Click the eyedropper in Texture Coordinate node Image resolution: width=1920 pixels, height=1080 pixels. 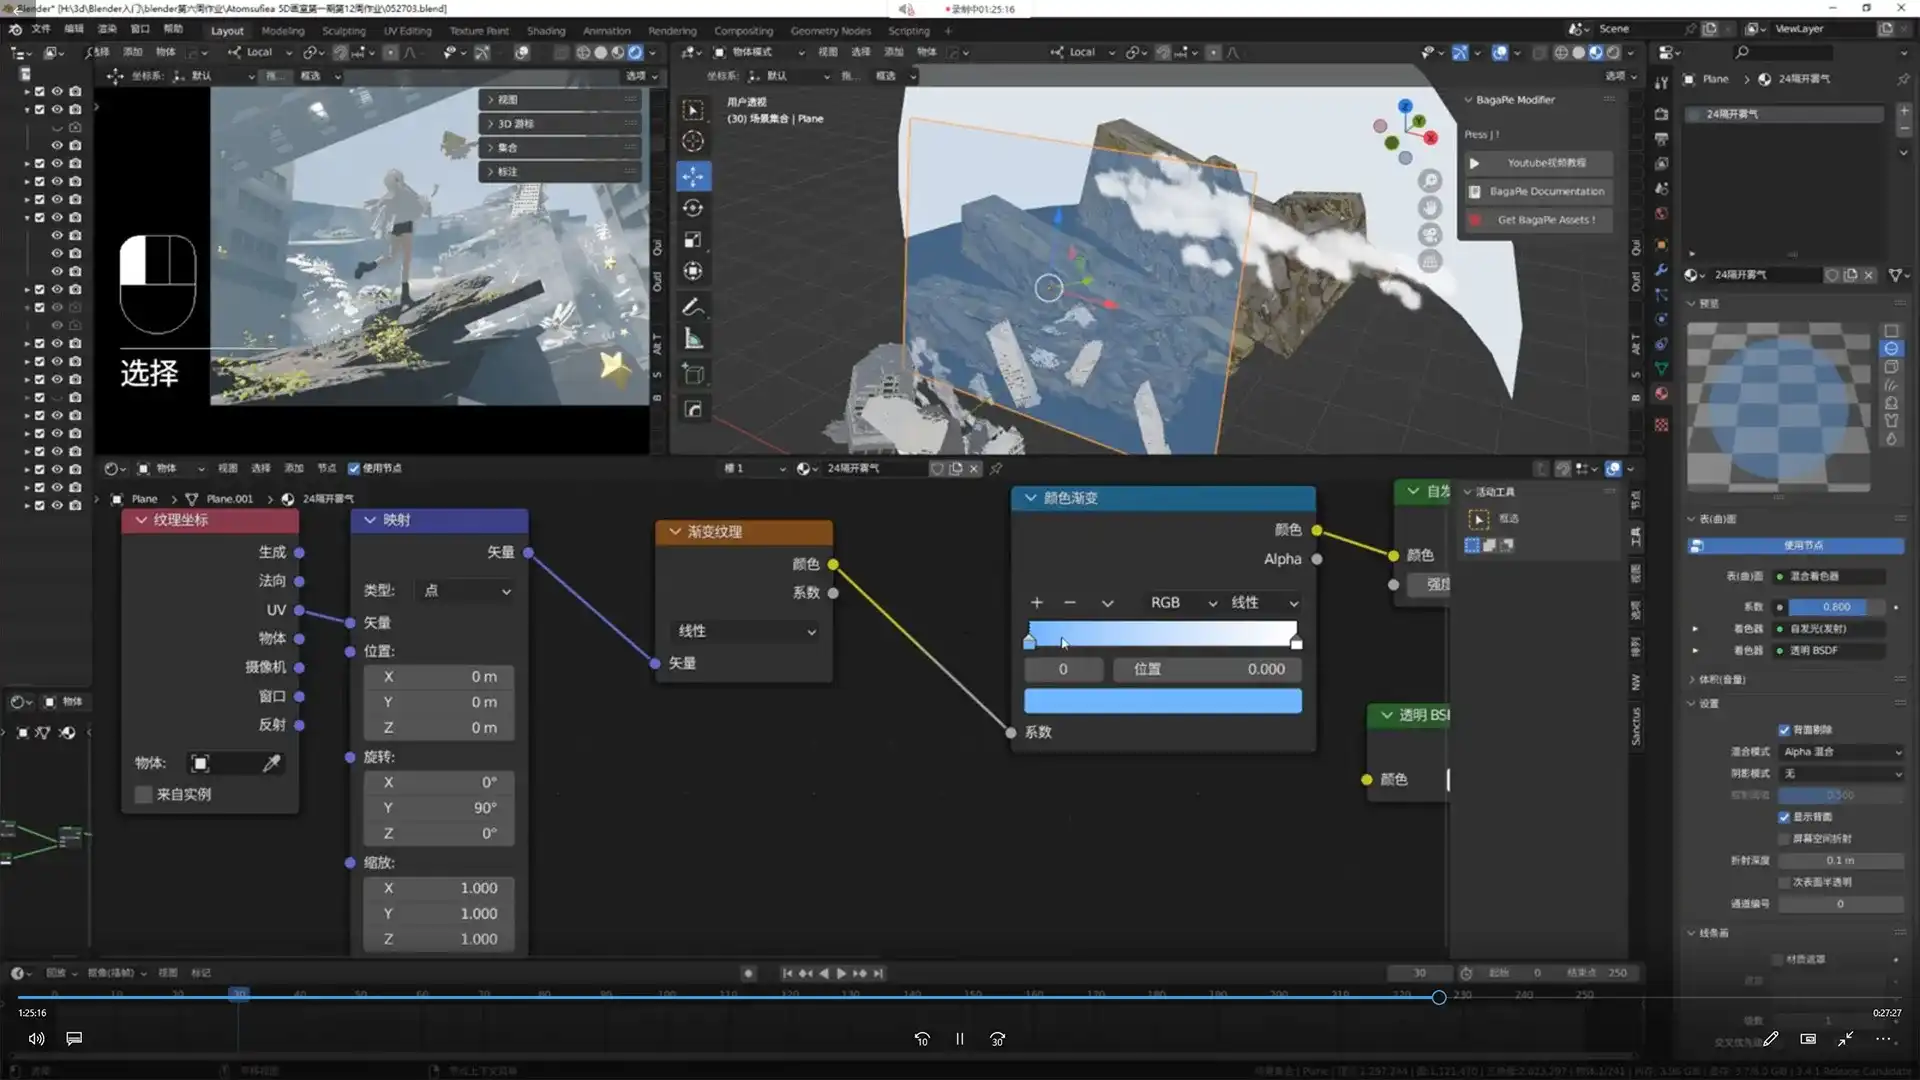tap(271, 763)
